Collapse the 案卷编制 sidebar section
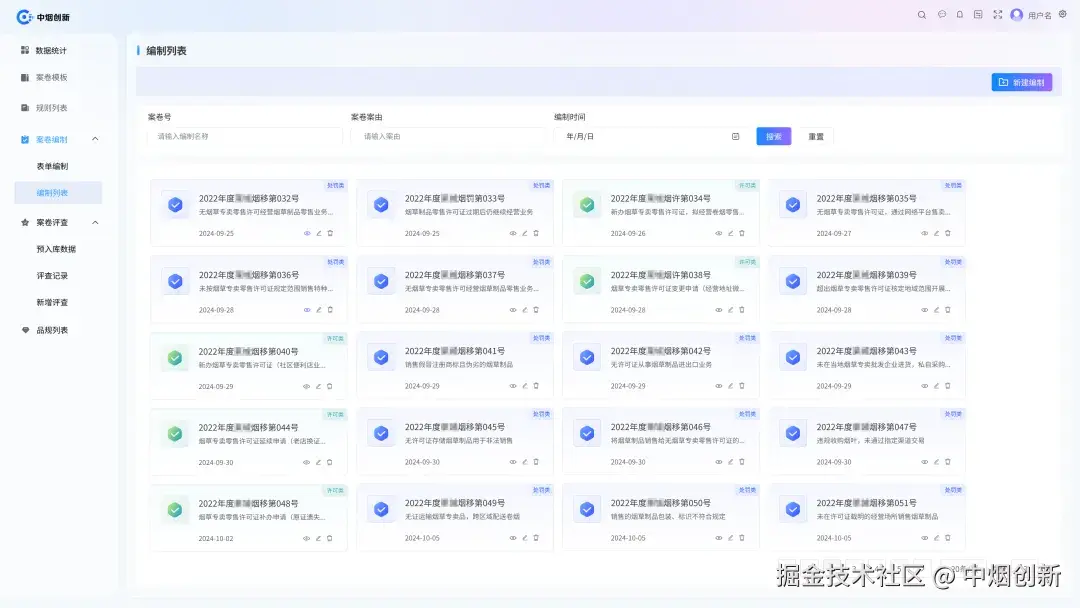1080x608 pixels. pyautogui.click(x=96, y=139)
